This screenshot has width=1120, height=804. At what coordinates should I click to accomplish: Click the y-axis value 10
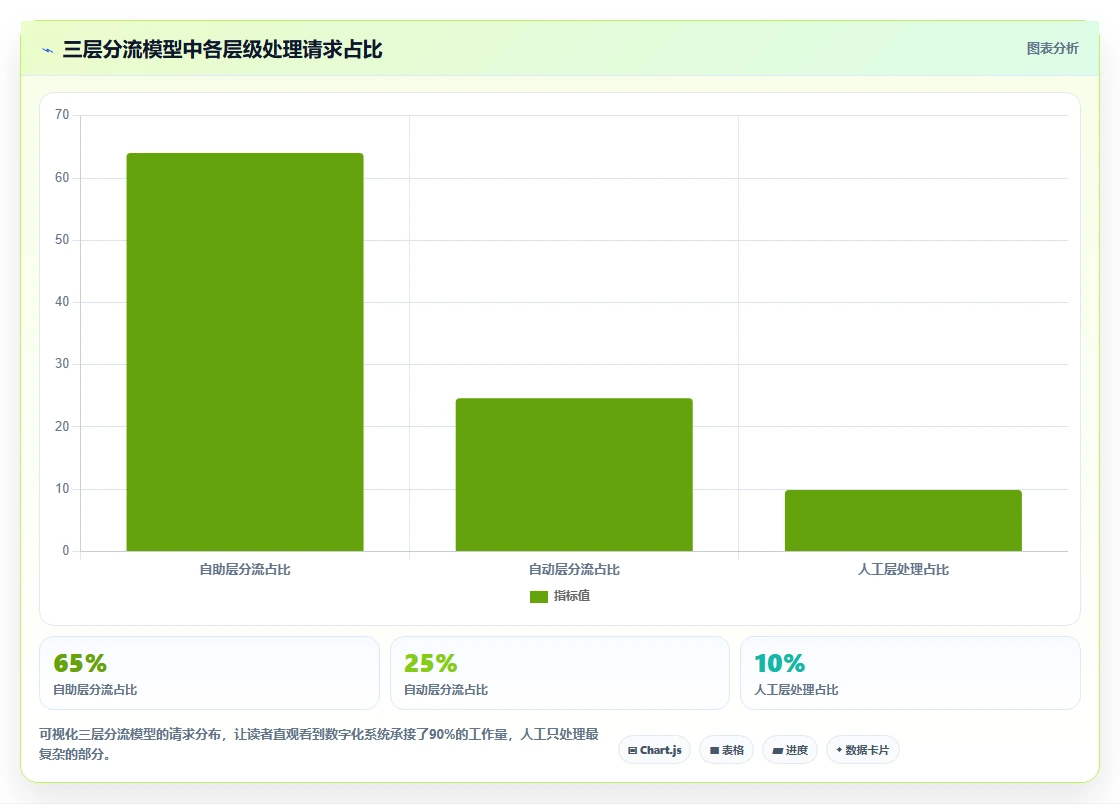pos(62,489)
